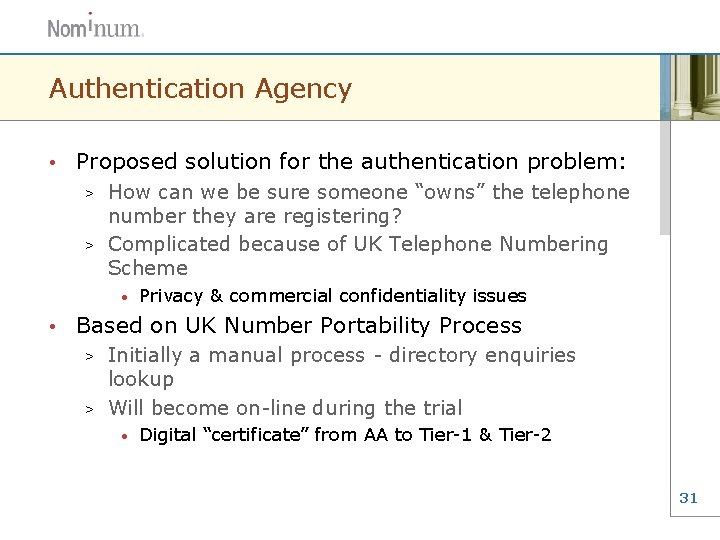720x540 pixels.
Task: Select the Based on UK Number Portability line
Action: click(298, 325)
